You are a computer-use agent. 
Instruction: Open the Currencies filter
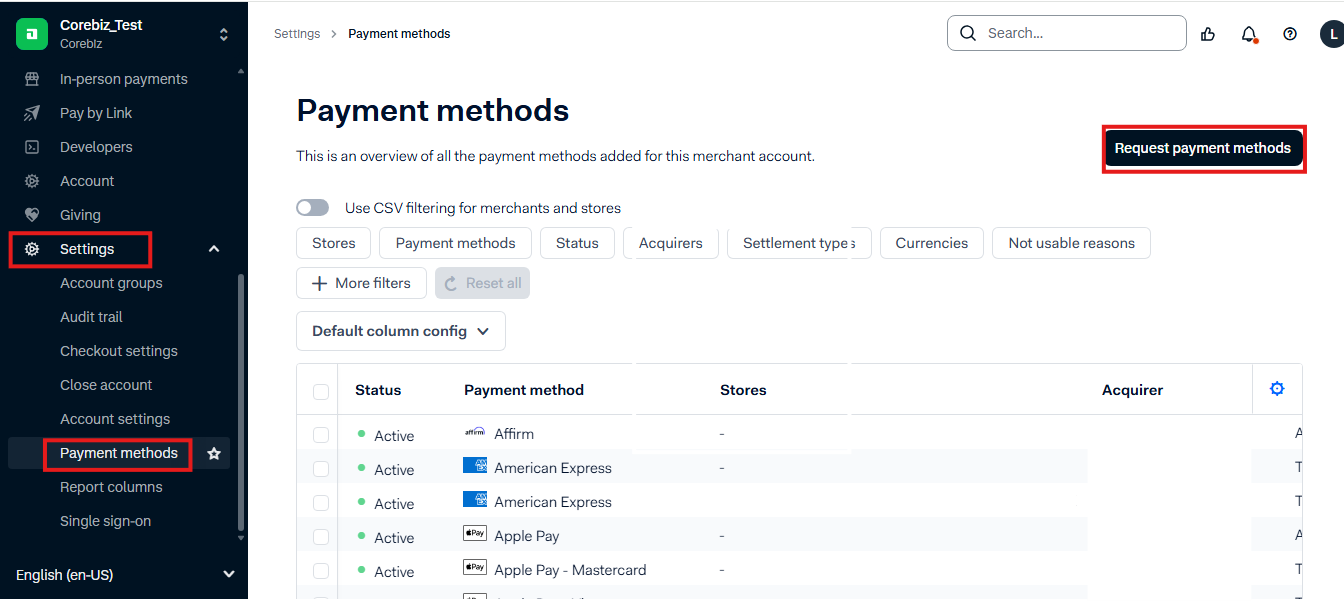coord(932,243)
